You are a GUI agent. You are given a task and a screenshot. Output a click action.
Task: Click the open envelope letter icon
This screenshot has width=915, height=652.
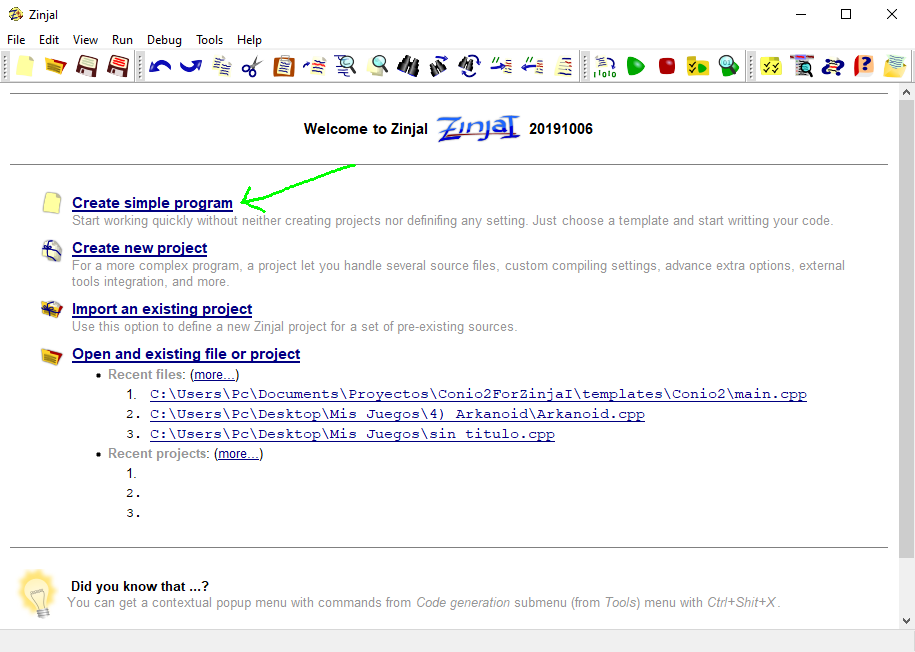[x=895, y=66]
